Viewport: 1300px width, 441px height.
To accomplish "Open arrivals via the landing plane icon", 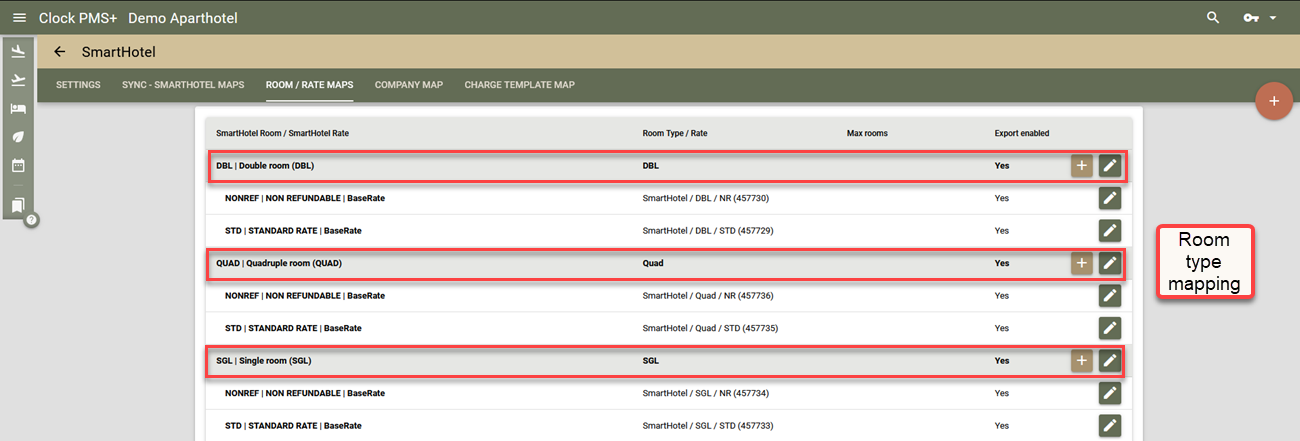I will [x=18, y=52].
